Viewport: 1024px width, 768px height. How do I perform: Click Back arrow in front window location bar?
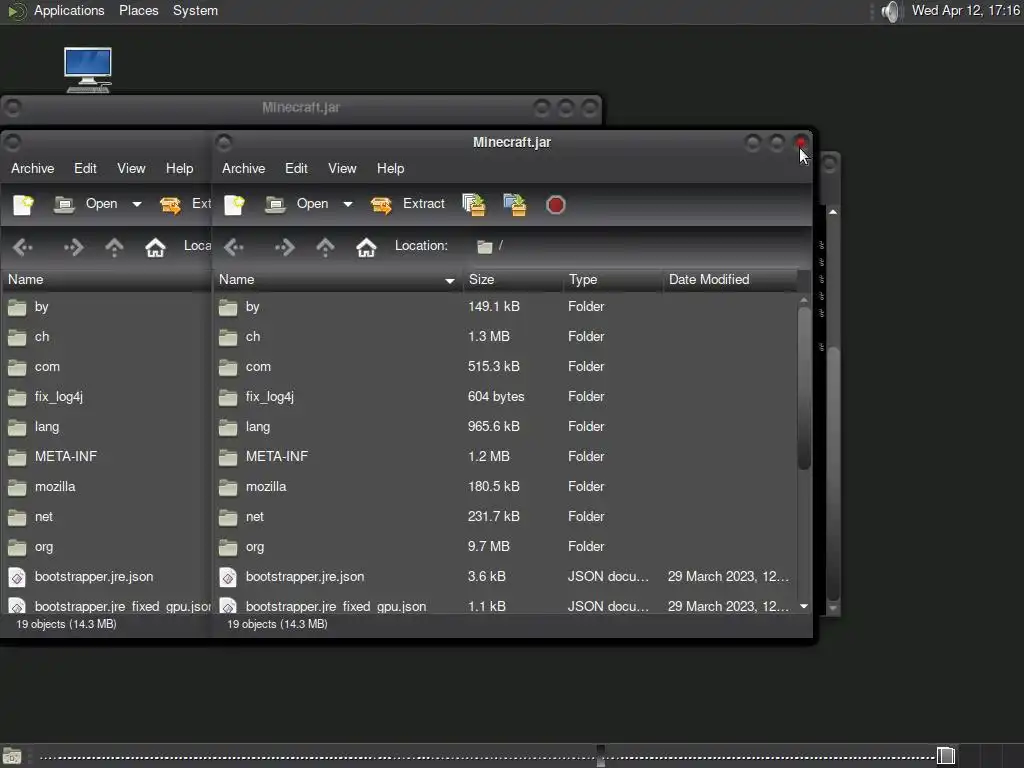pyautogui.click(x=234, y=247)
